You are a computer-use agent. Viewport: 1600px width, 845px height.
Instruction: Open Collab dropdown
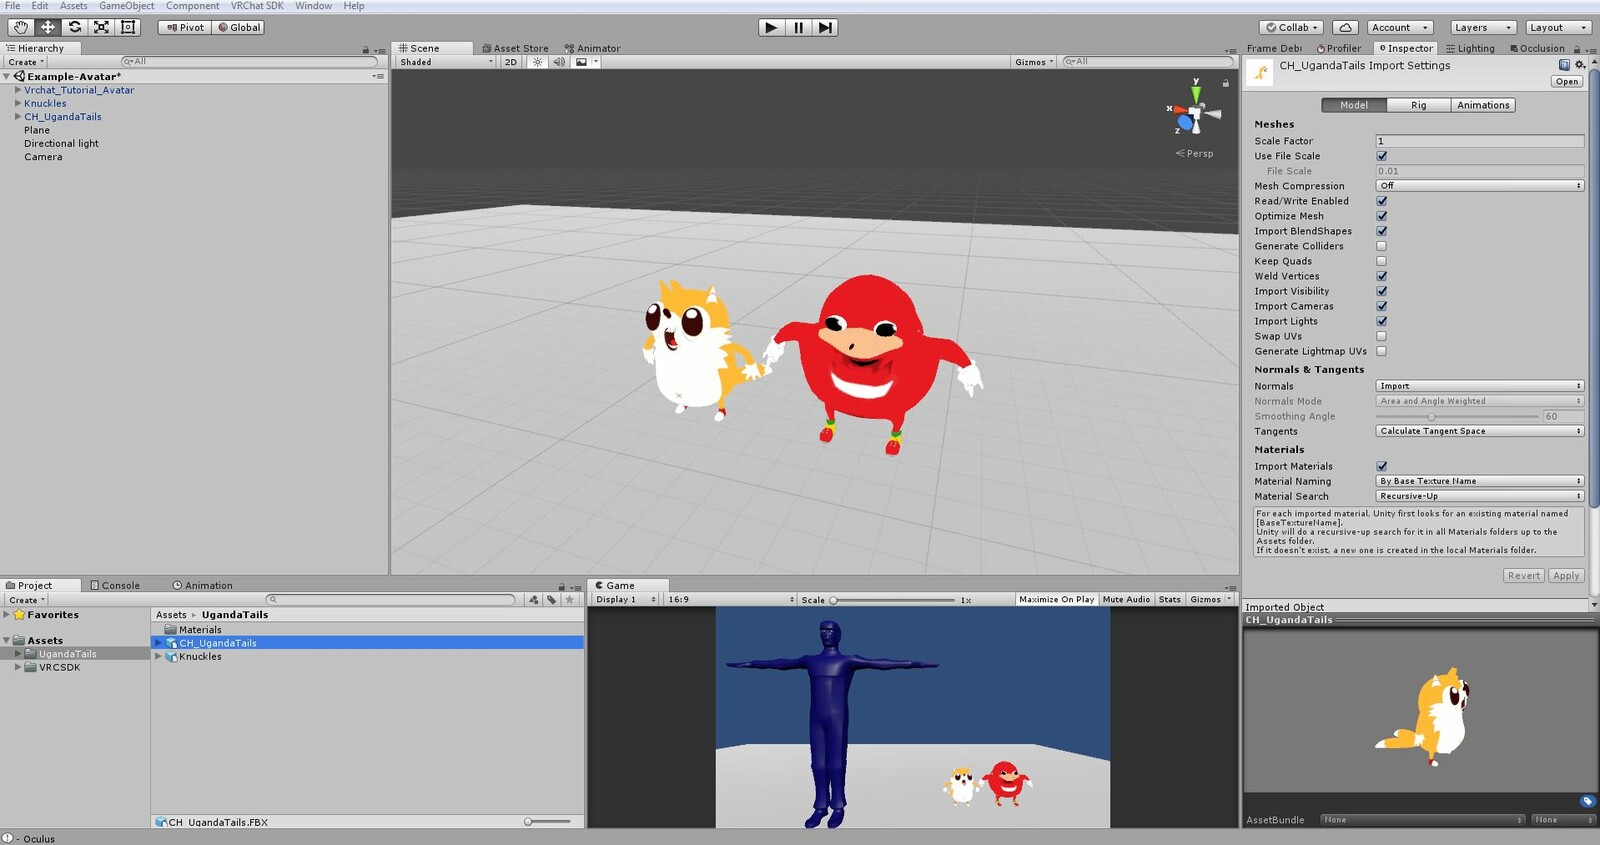click(x=1292, y=27)
